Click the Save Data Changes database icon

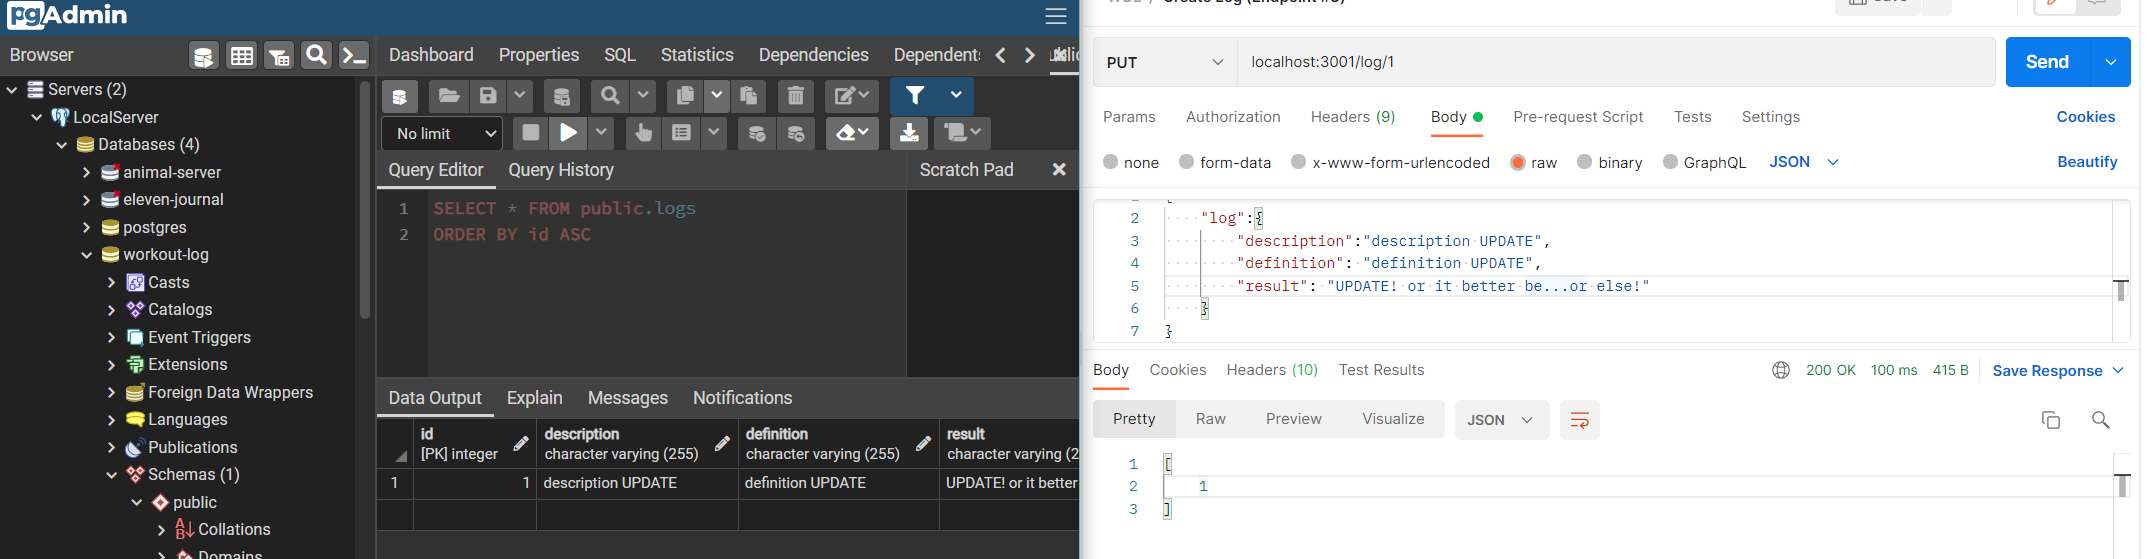pos(562,96)
